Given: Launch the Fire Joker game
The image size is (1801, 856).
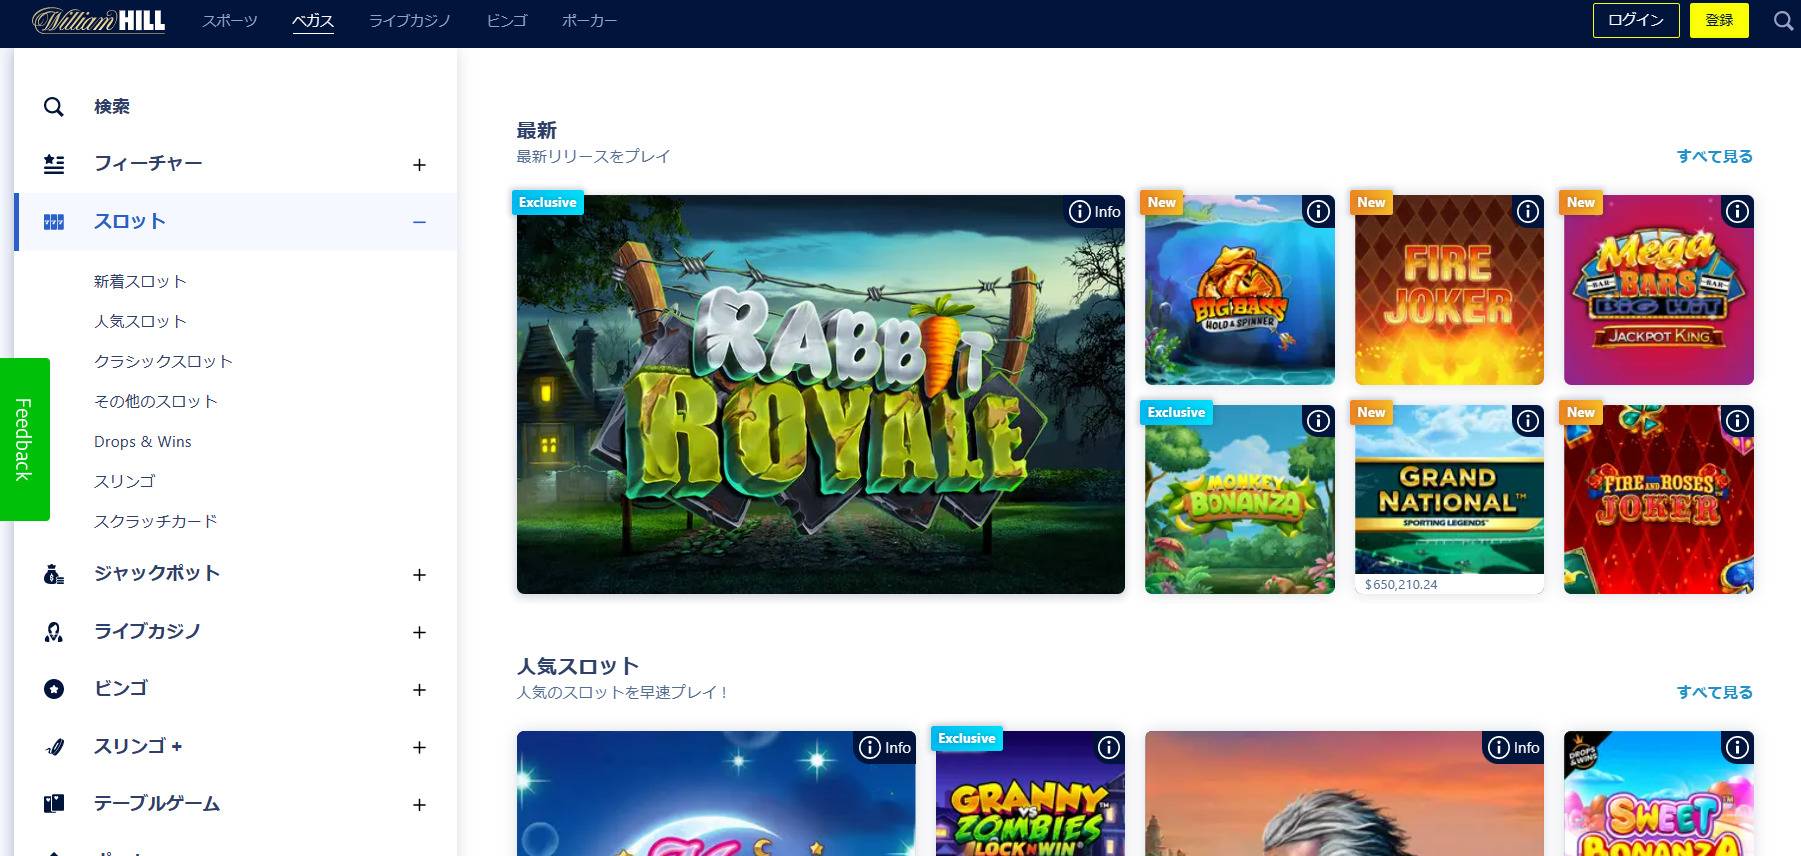Looking at the screenshot, I should pyautogui.click(x=1449, y=290).
